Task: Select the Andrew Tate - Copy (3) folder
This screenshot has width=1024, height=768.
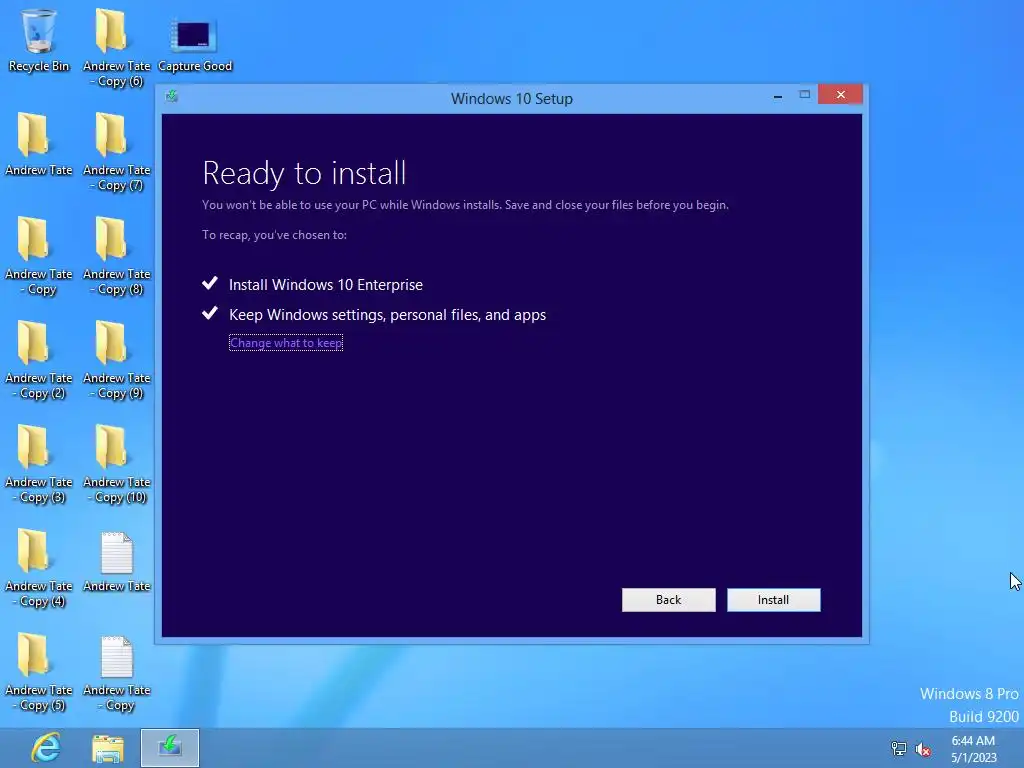Action: [x=39, y=464]
